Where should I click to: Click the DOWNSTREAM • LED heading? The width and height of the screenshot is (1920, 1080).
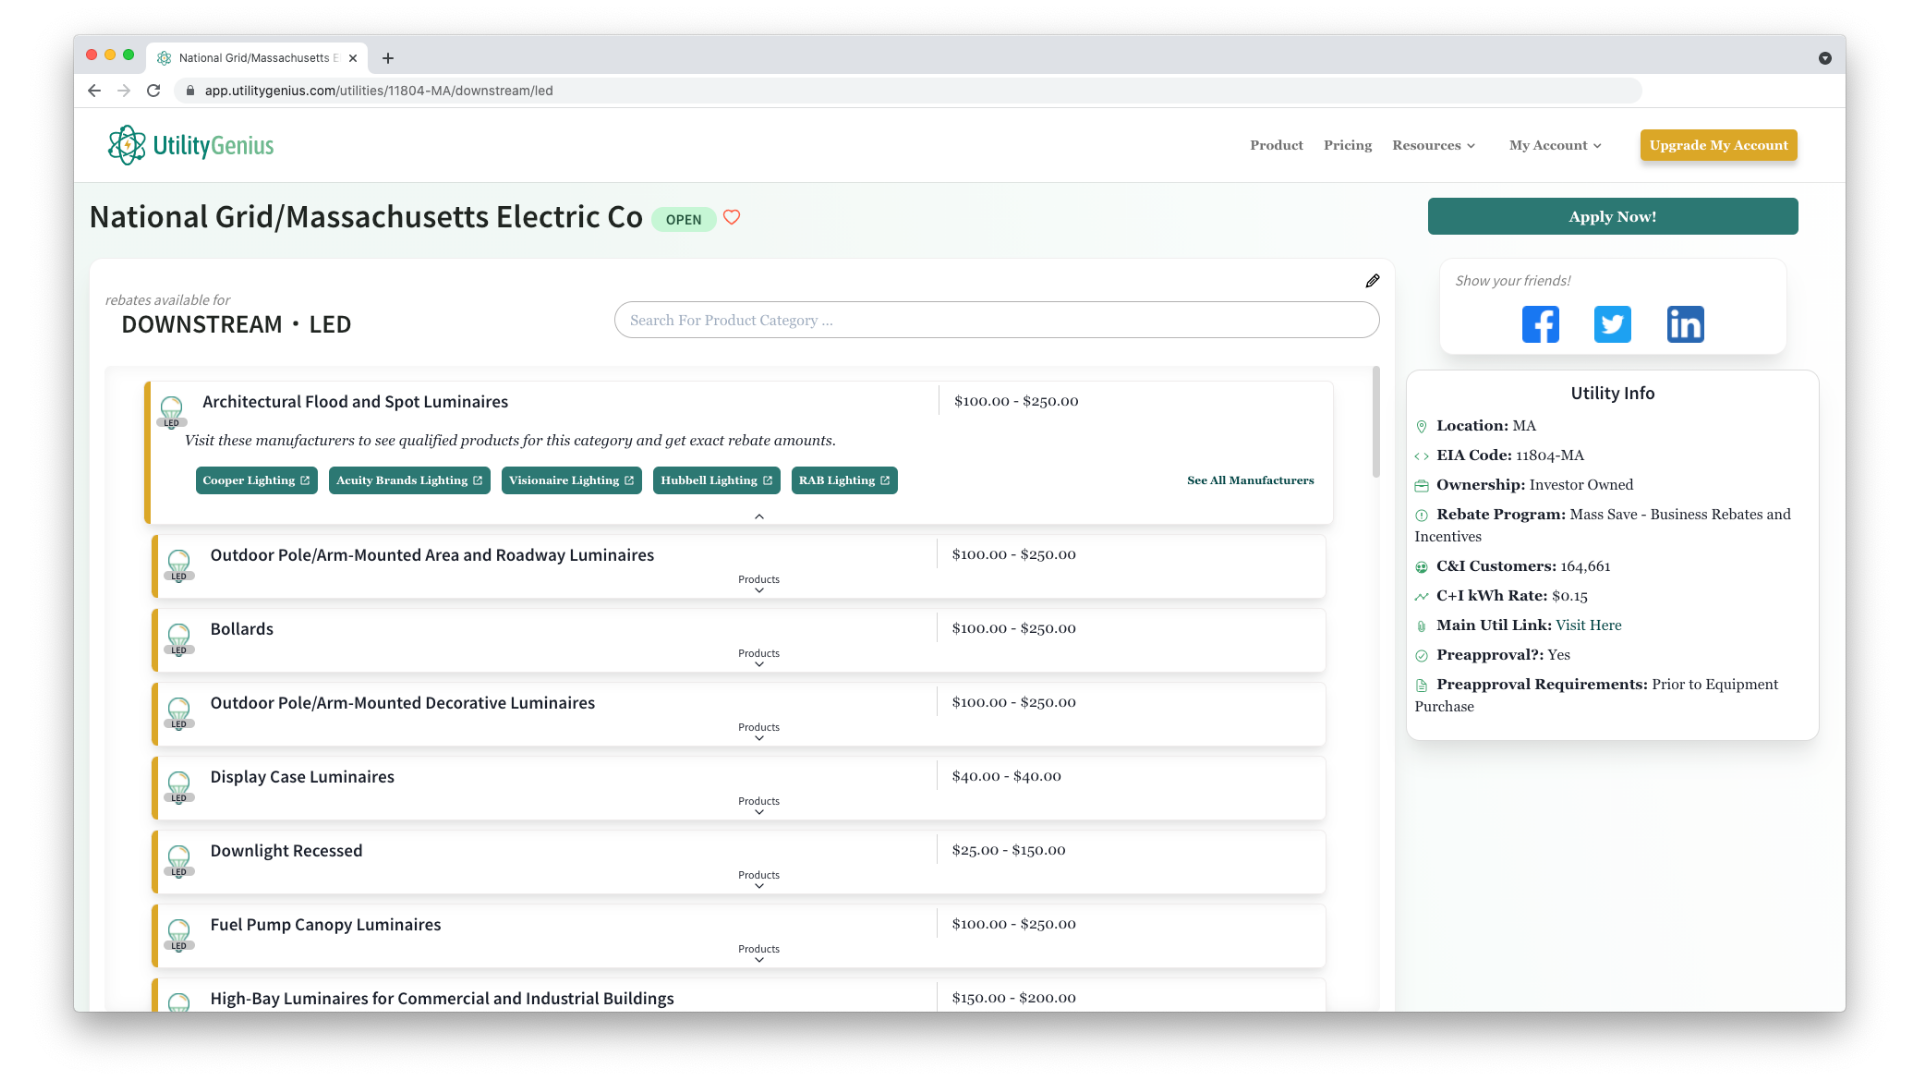coord(236,325)
